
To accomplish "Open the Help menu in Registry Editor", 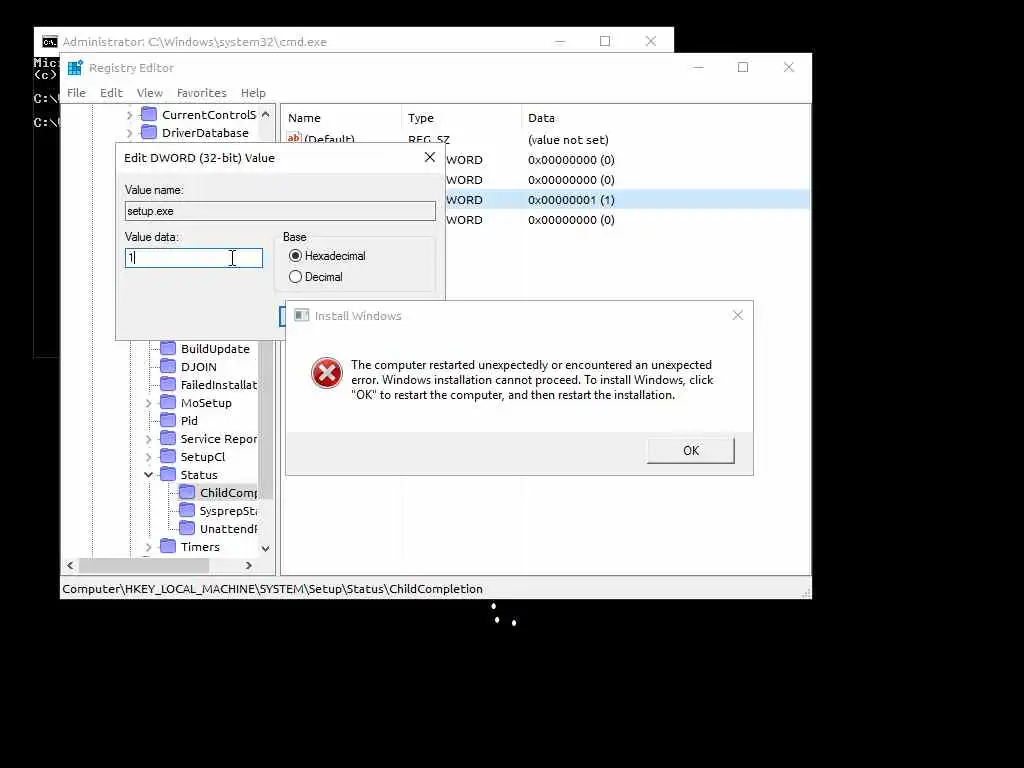I will [253, 93].
